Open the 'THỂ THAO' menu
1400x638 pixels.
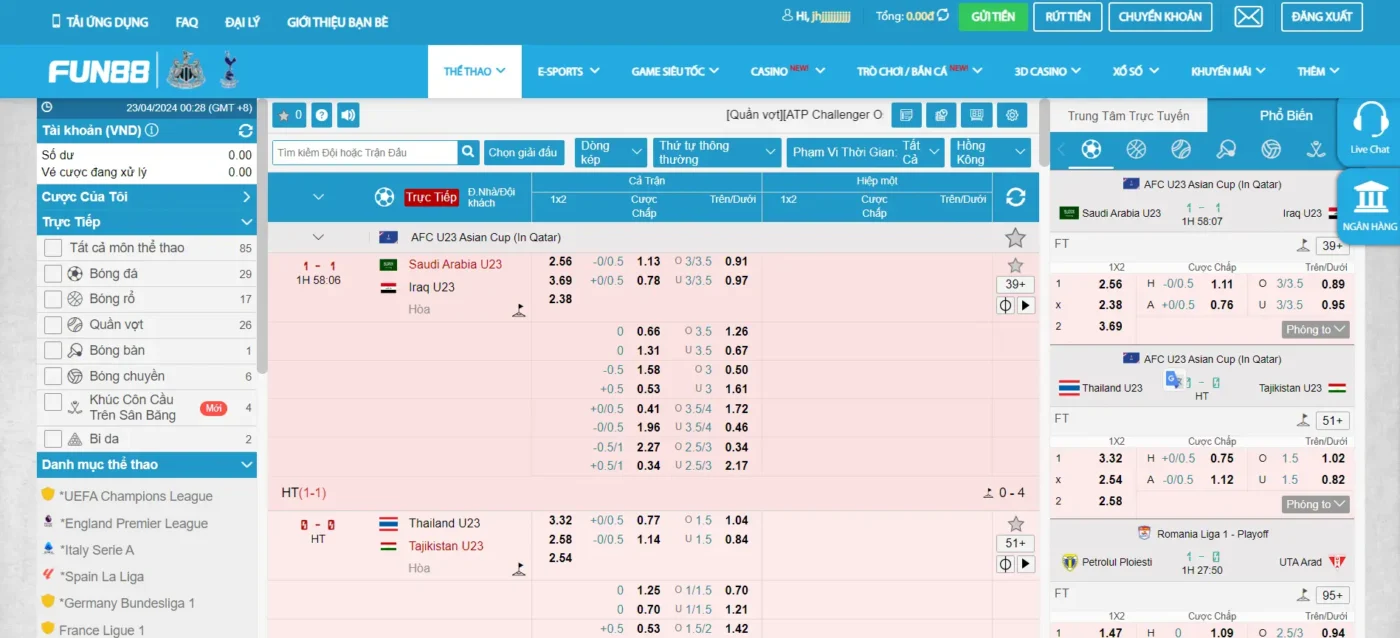[474, 71]
